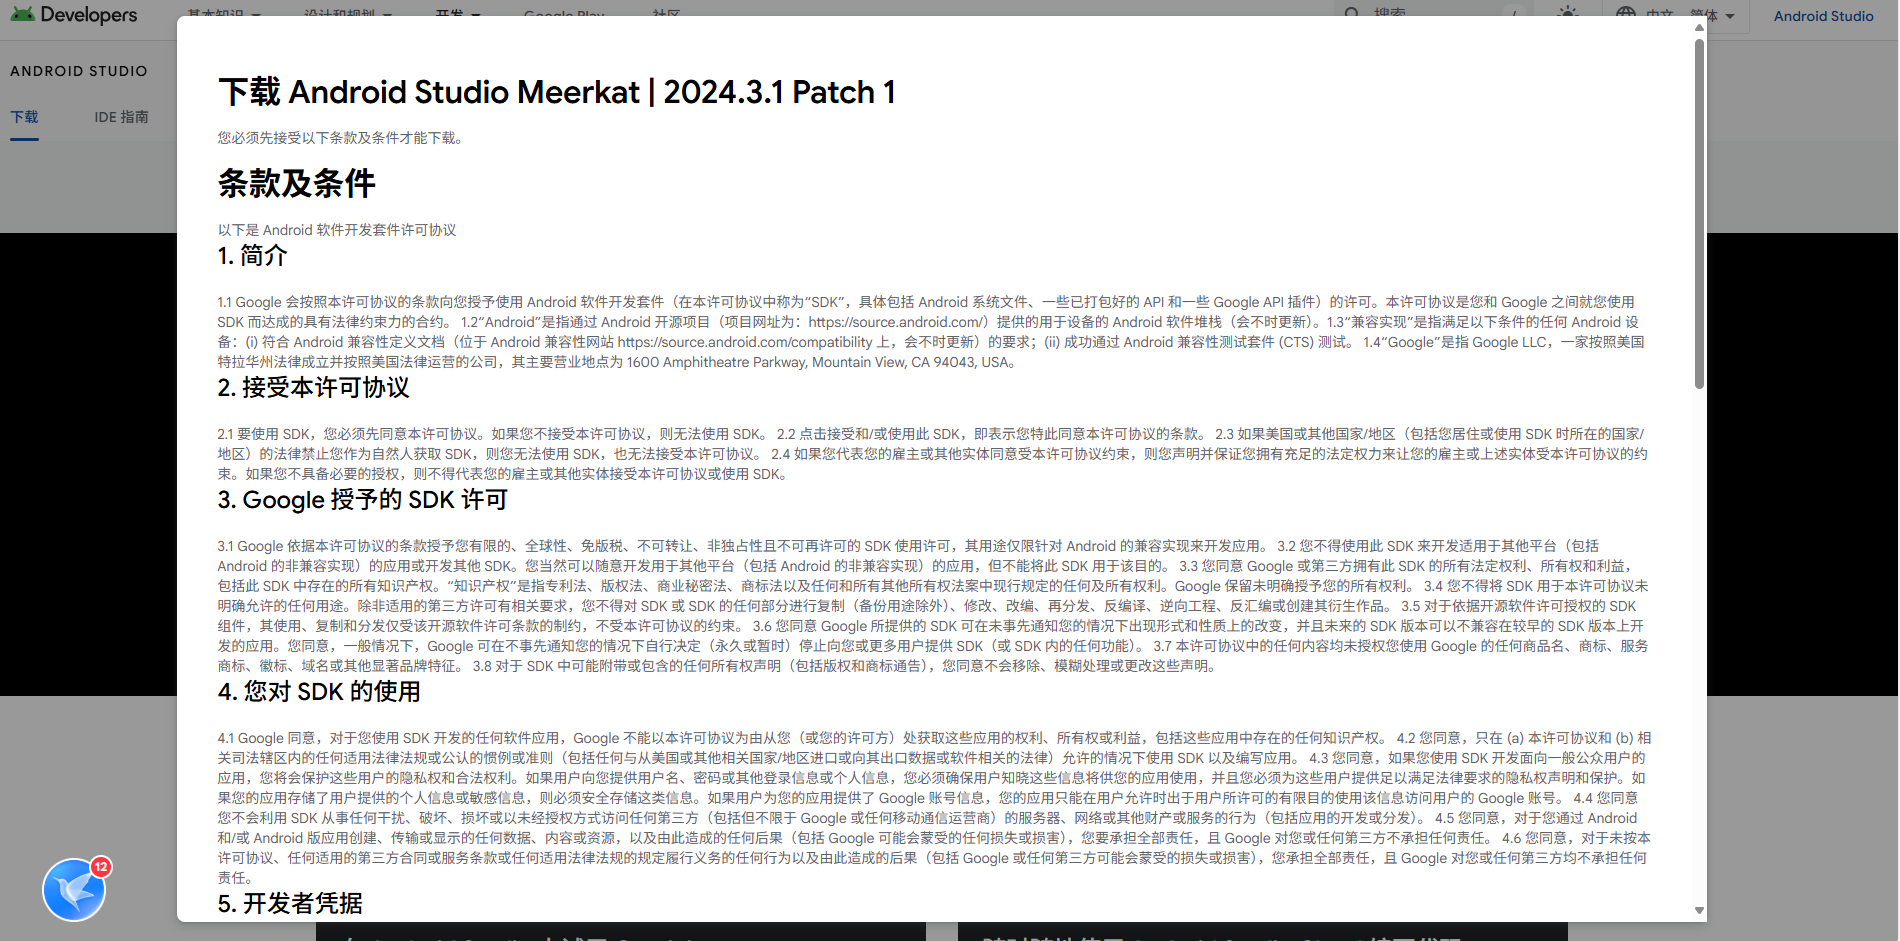Toggle the sun theme switcher icon

[x=1567, y=15]
